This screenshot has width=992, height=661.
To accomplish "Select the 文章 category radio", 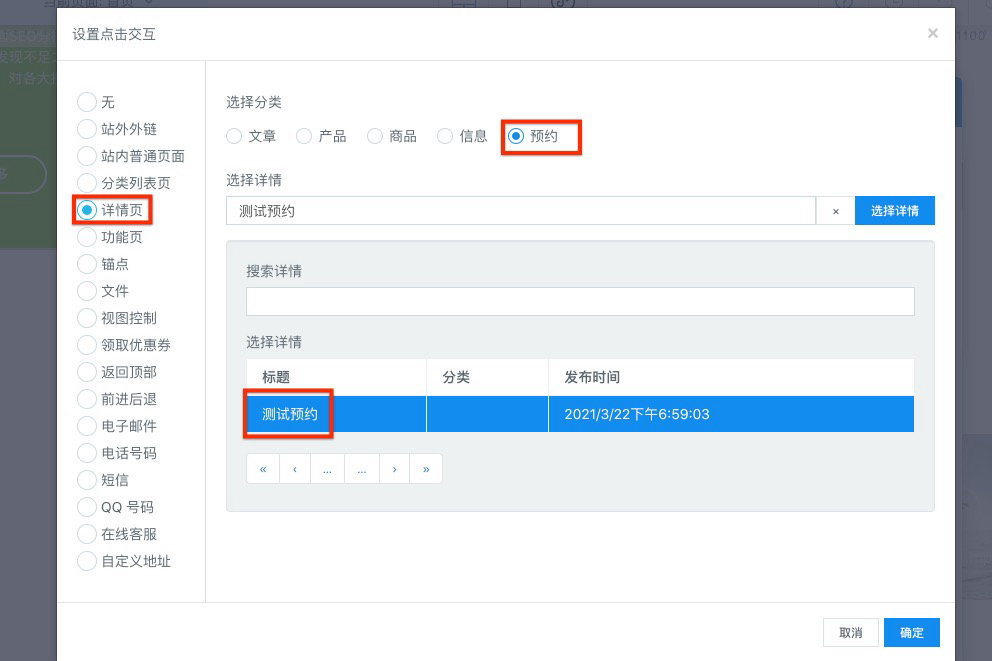I will click(x=234, y=136).
